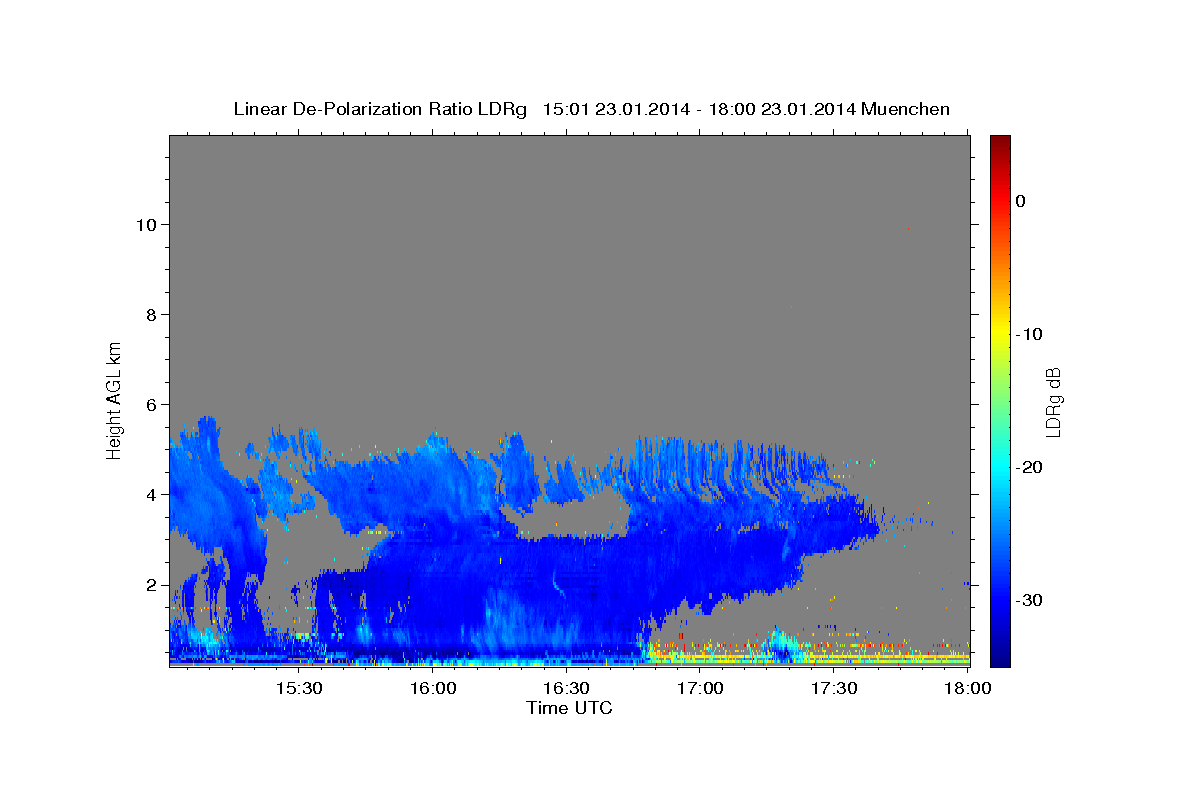
Task: Click the dark blue bottom of the colorbar
Action: pos(1000,659)
